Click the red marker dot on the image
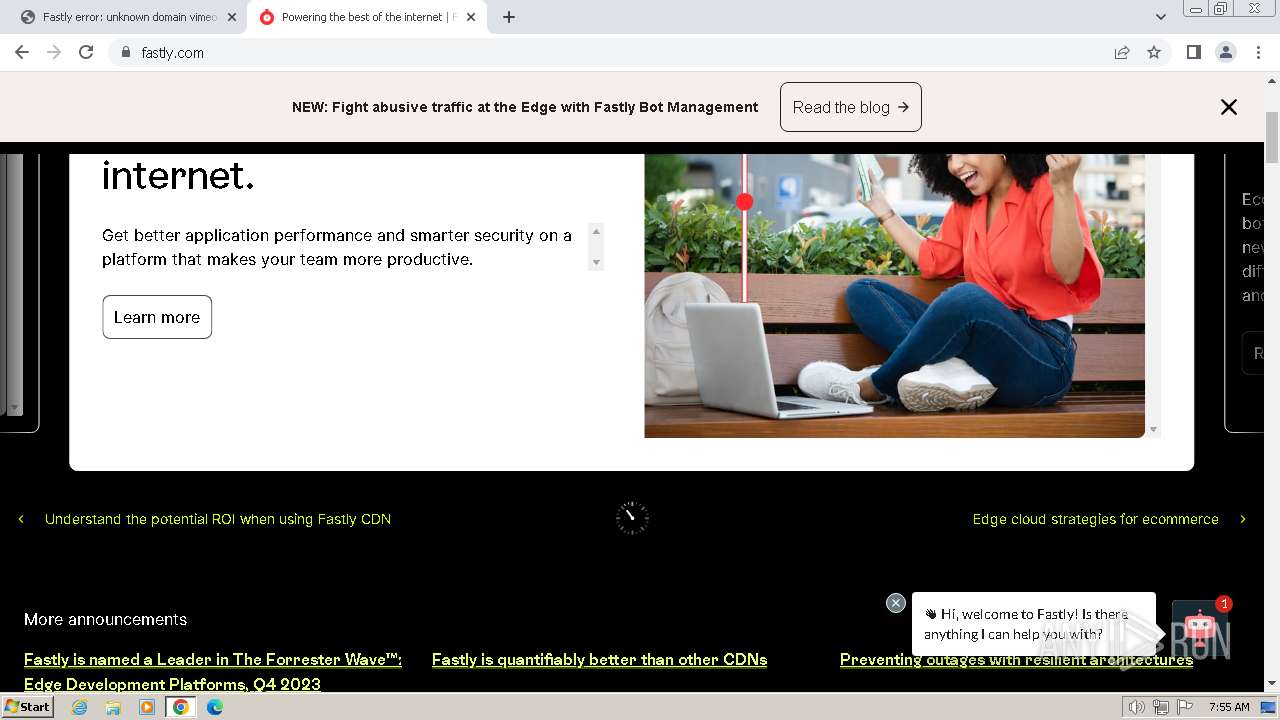Viewport: 1280px width, 720px height. [744, 202]
